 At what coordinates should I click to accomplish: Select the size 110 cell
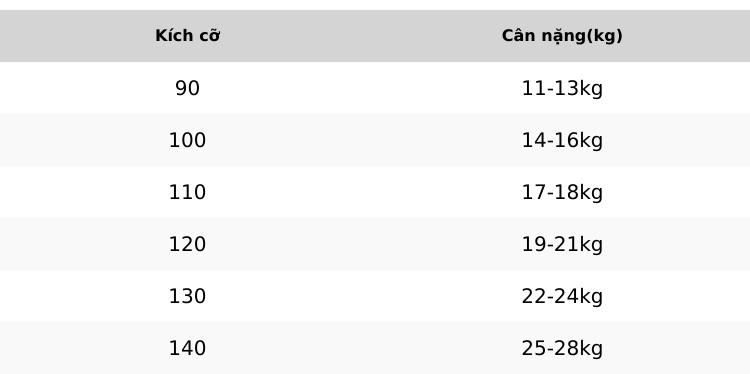(188, 192)
